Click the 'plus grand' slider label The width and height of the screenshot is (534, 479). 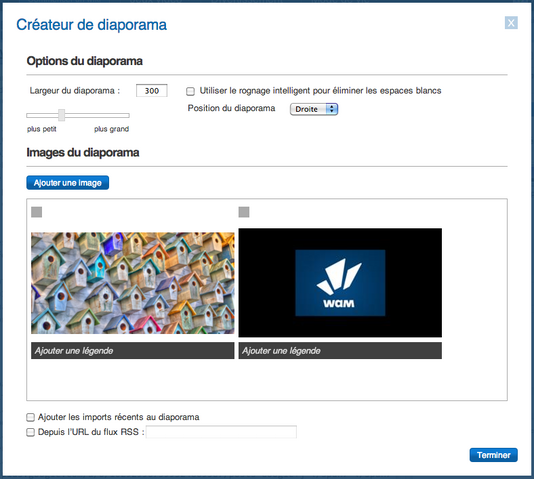pyautogui.click(x=111, y=129)
